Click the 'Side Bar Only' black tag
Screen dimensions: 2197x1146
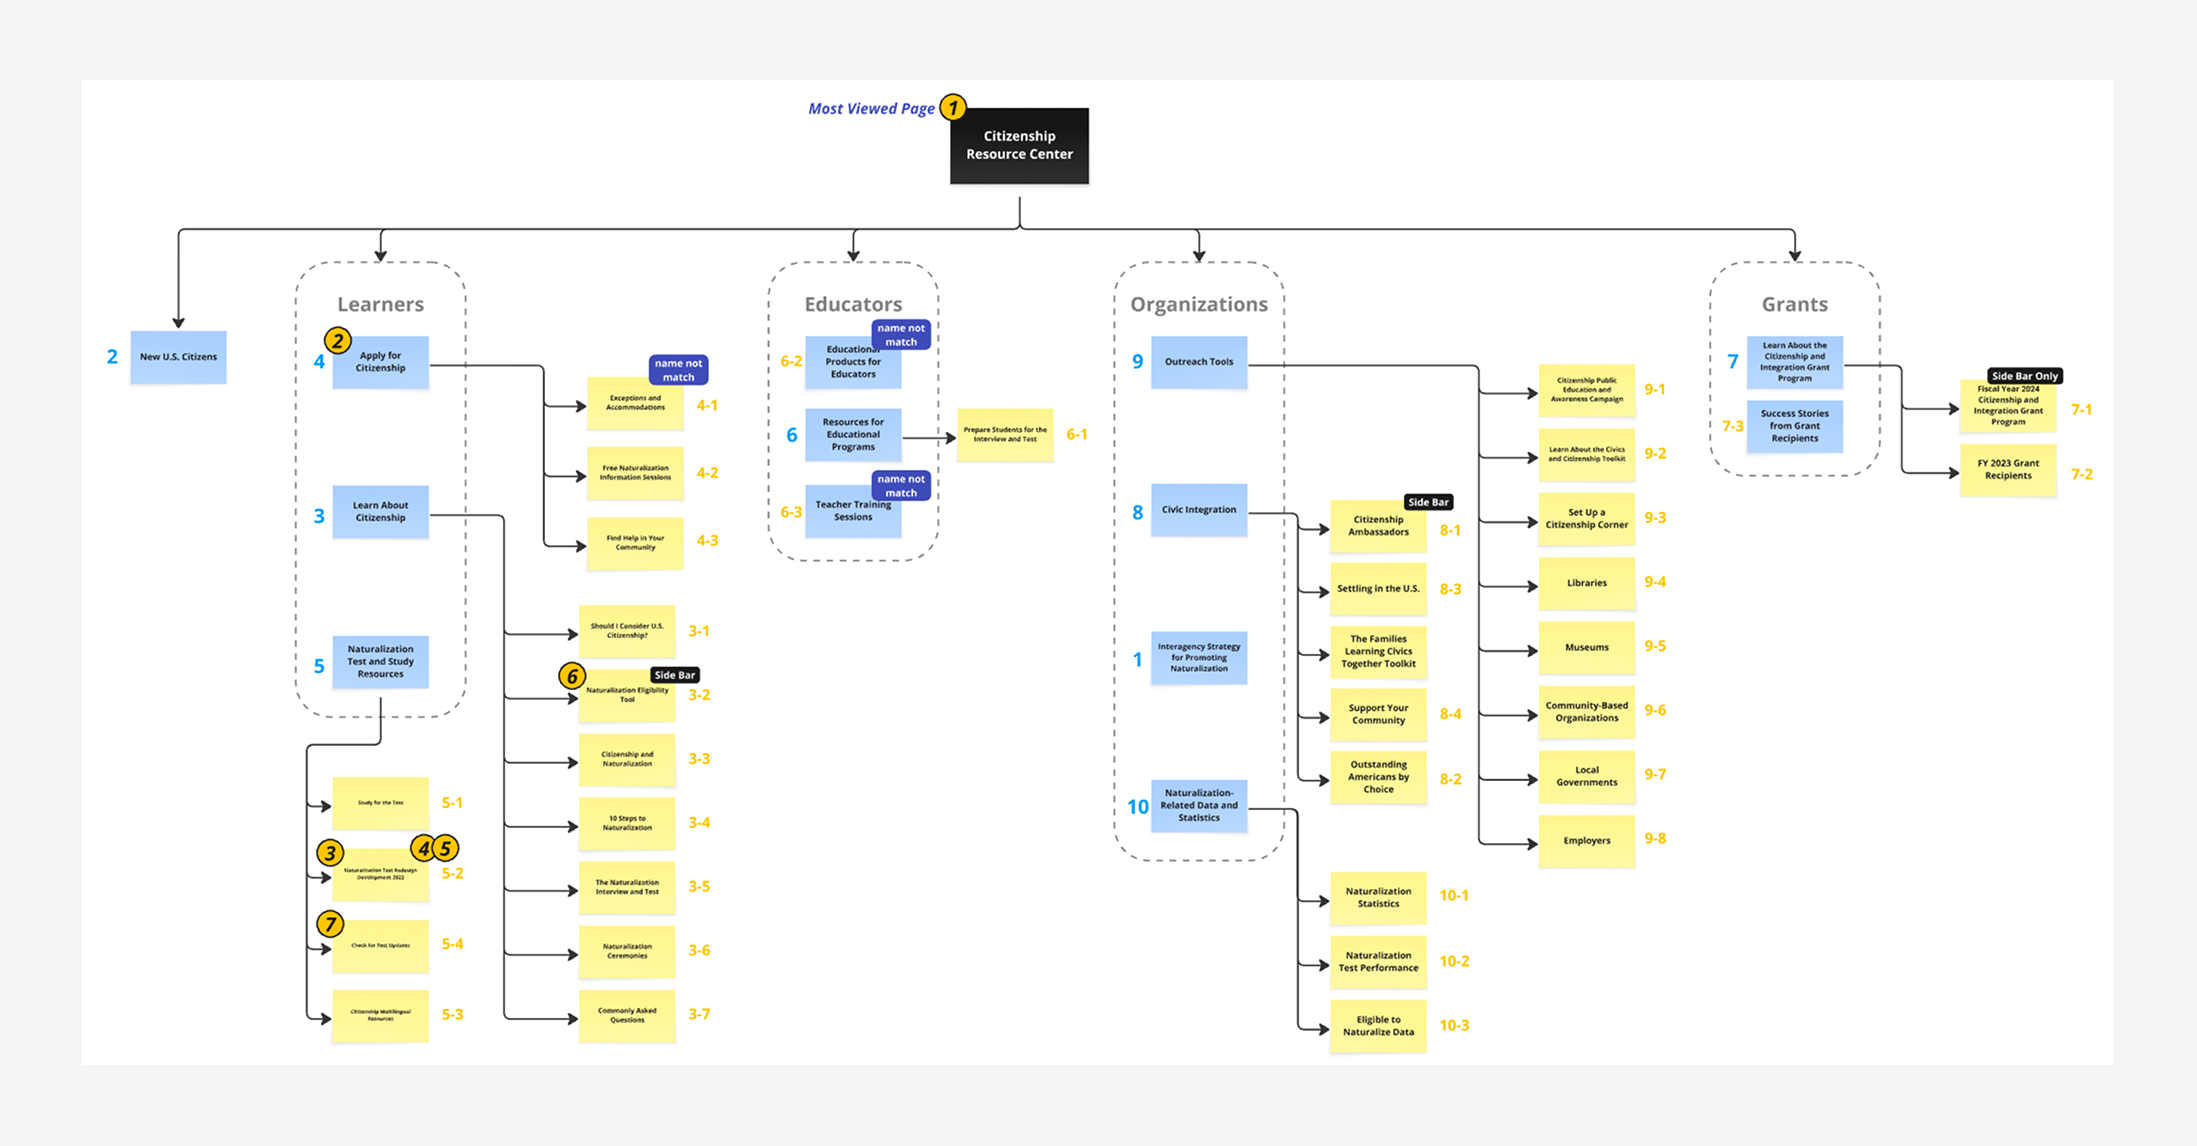[x=2024, y=376]
